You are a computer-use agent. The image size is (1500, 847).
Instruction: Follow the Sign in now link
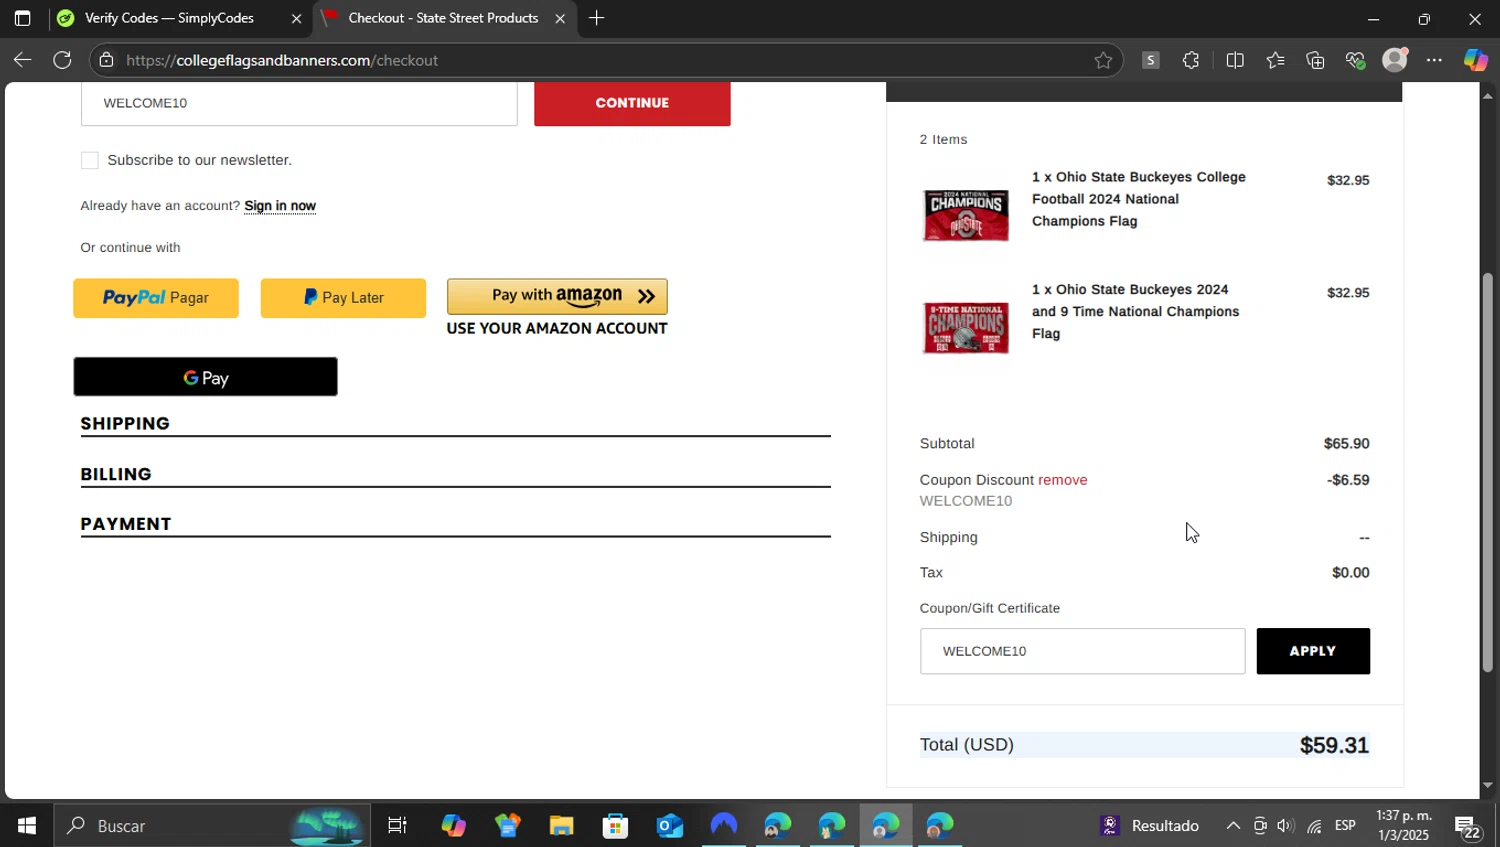pyautogui.click(x=280, y=206)
